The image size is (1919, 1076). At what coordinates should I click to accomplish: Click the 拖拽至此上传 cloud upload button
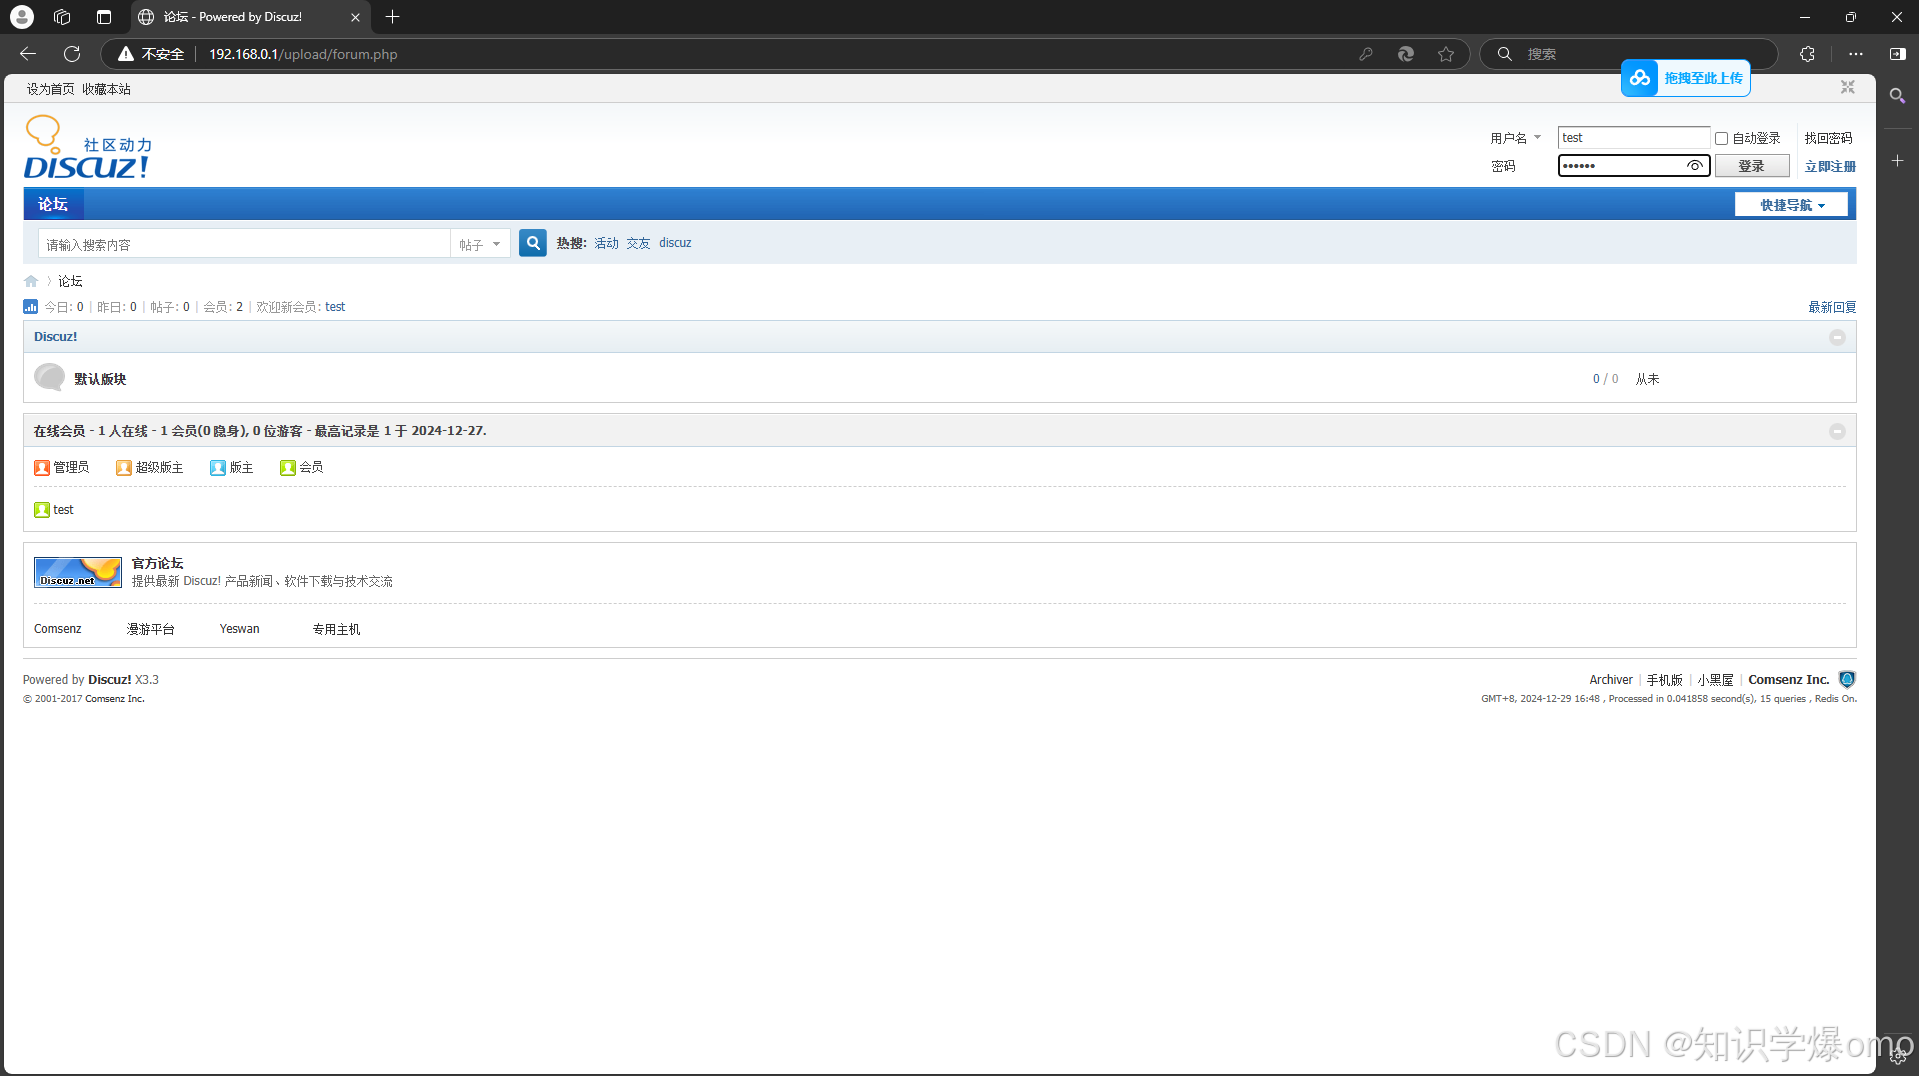point(1685,78)
